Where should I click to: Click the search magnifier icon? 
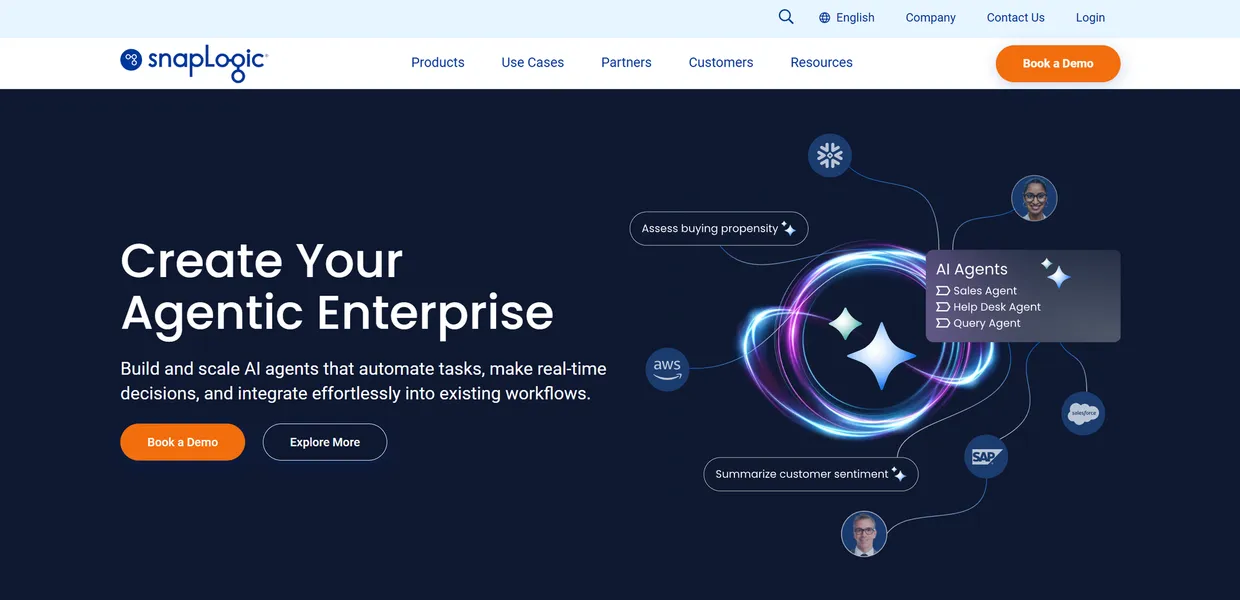click(786, 17)
